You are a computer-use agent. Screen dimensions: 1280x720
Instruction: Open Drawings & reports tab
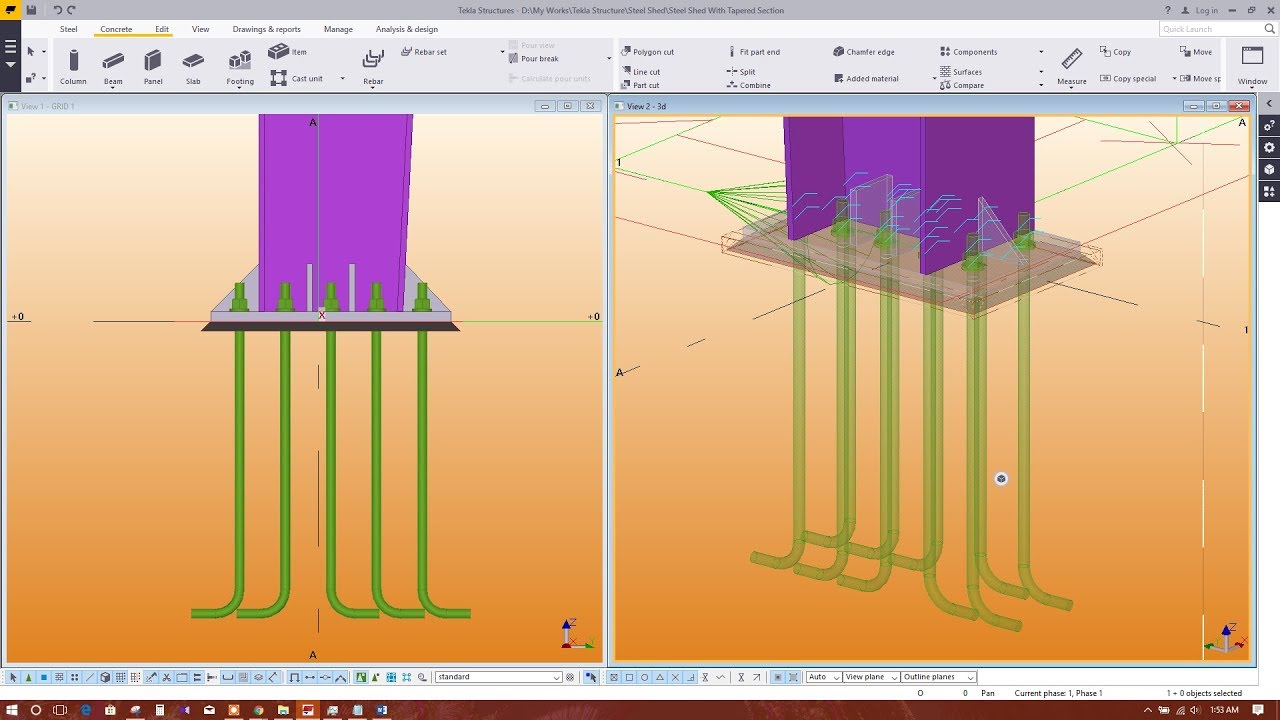tap(267, 29)
